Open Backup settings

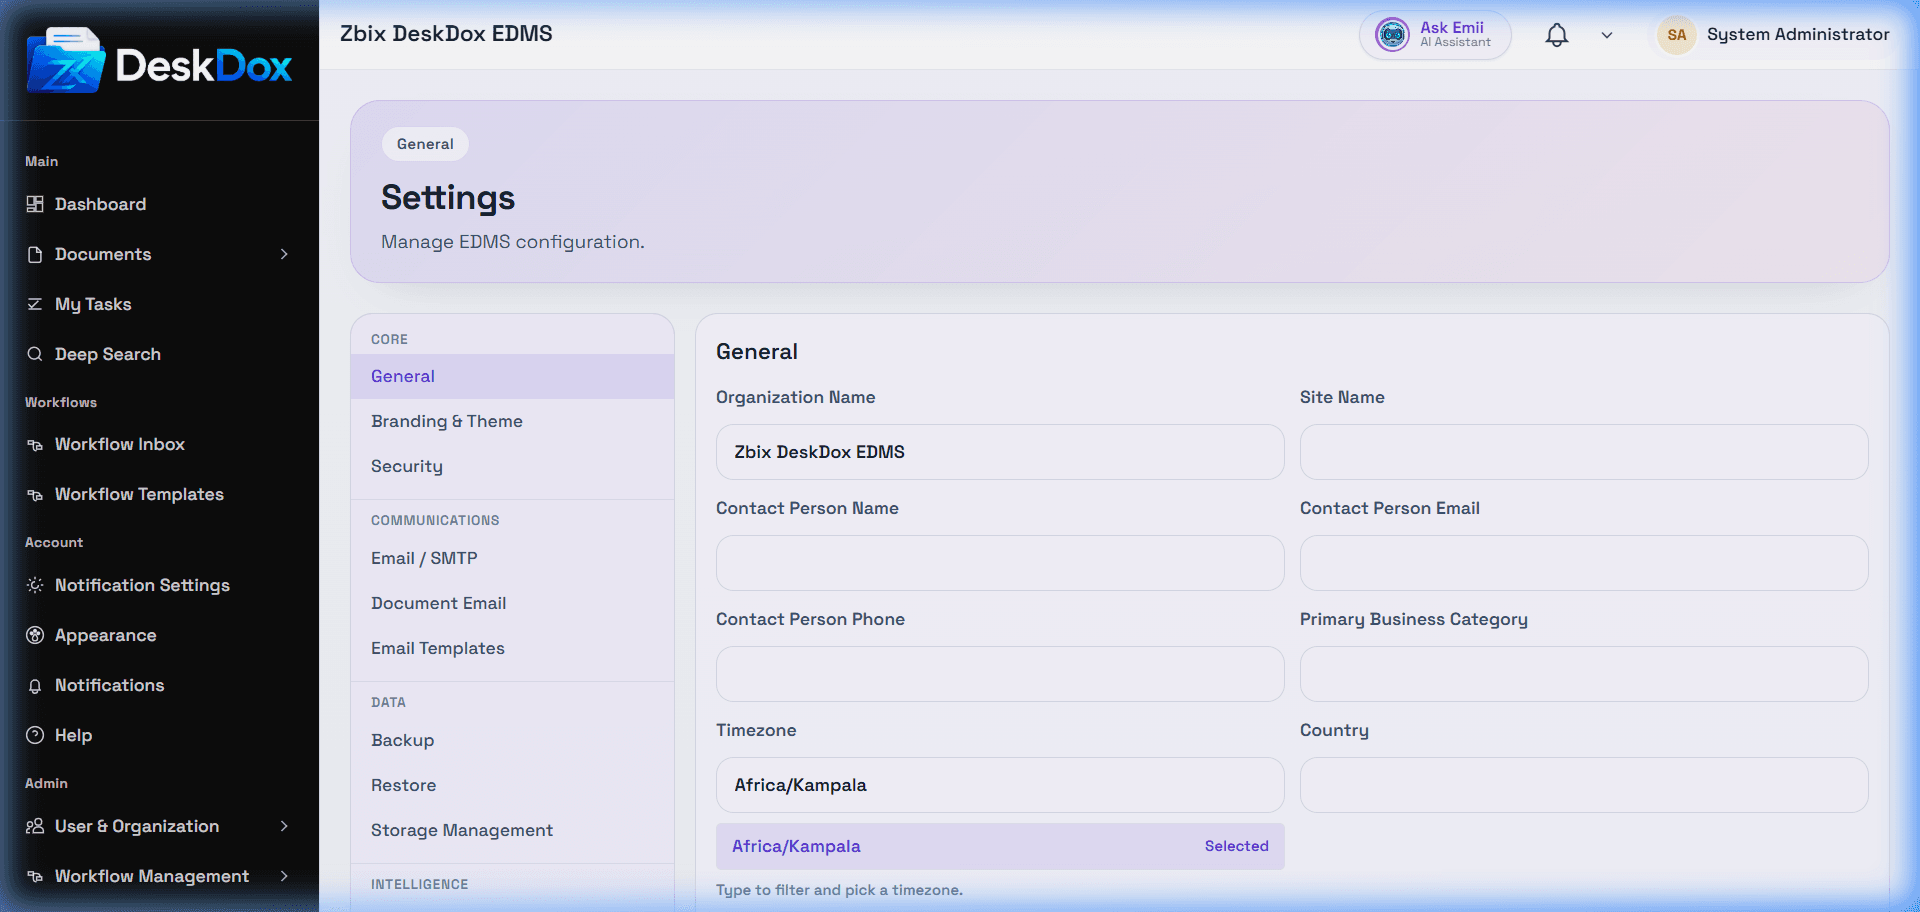512,740
